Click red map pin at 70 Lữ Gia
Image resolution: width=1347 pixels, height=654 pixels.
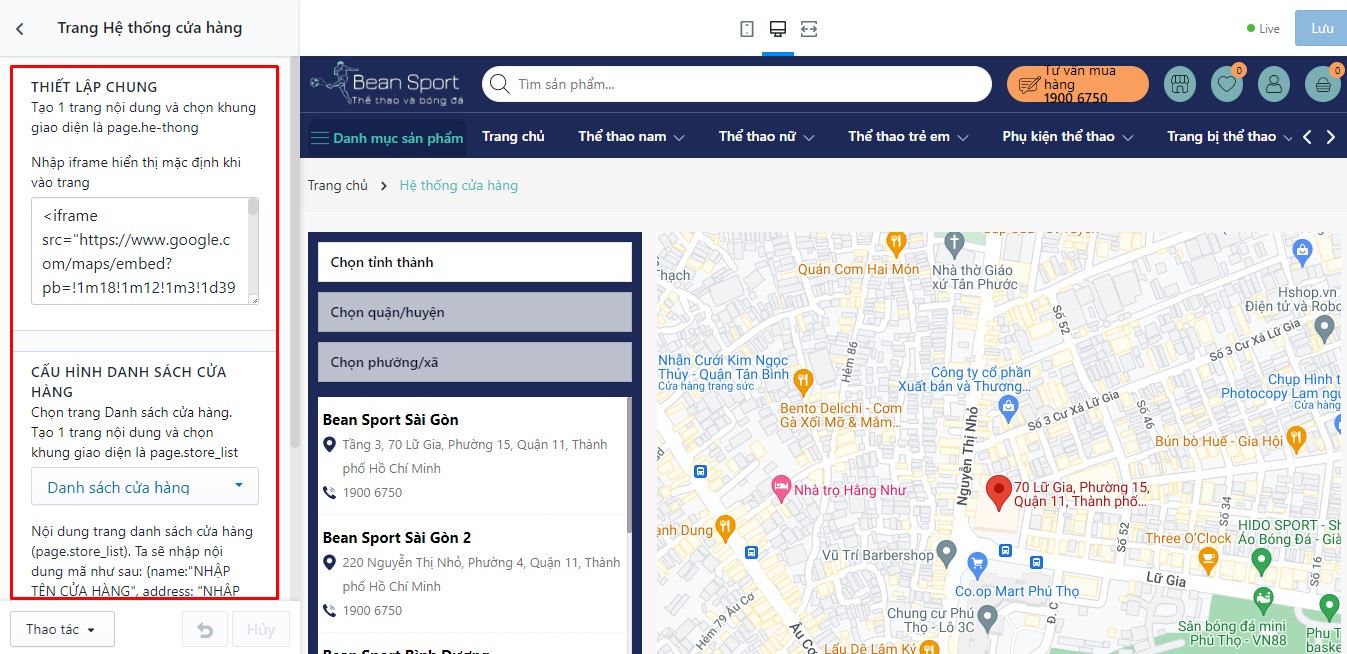(998, 492)
